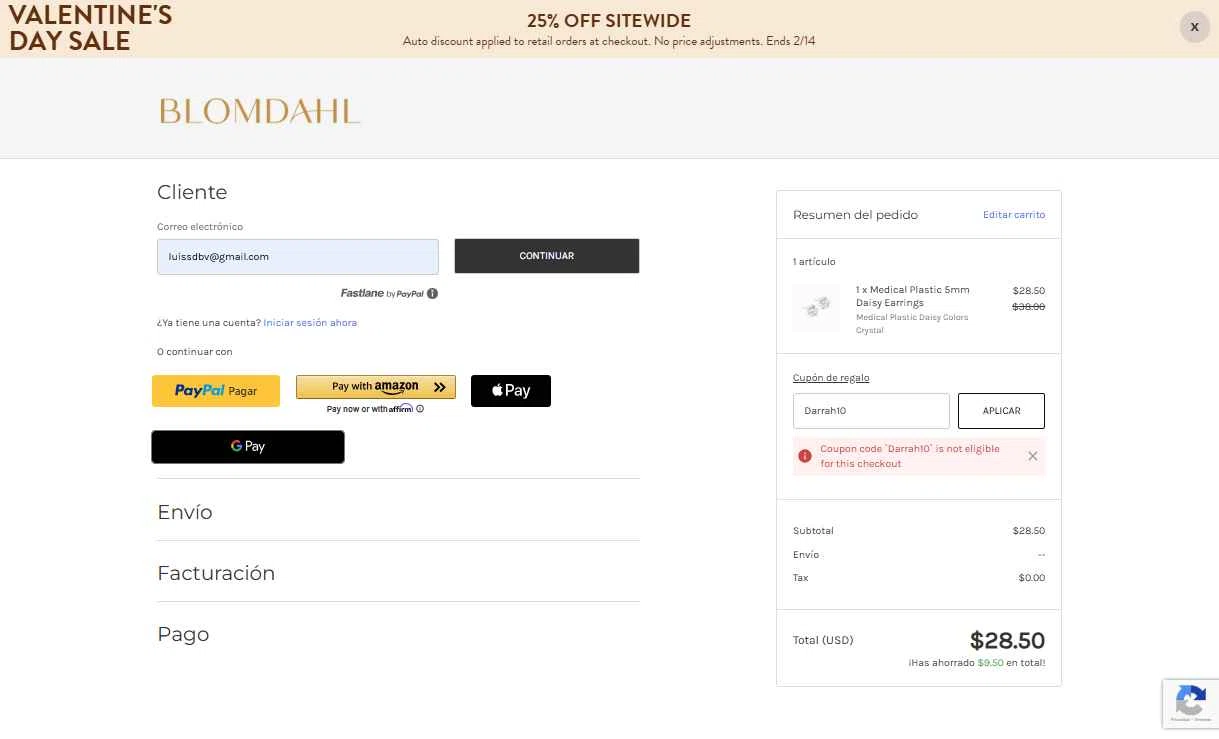Click the Affirm info icon
Screen dimensions: 1219x739
420,409
